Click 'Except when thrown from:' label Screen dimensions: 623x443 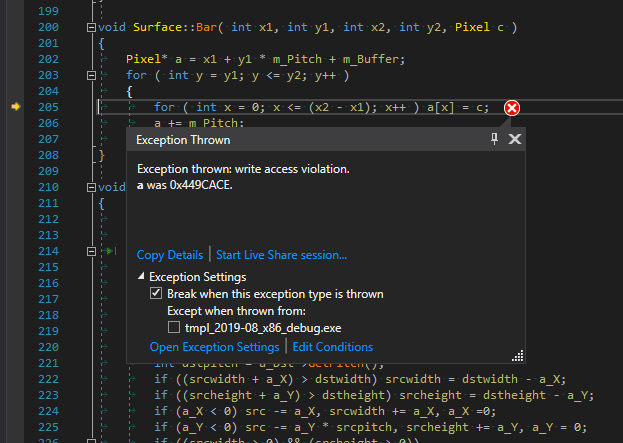237,311
